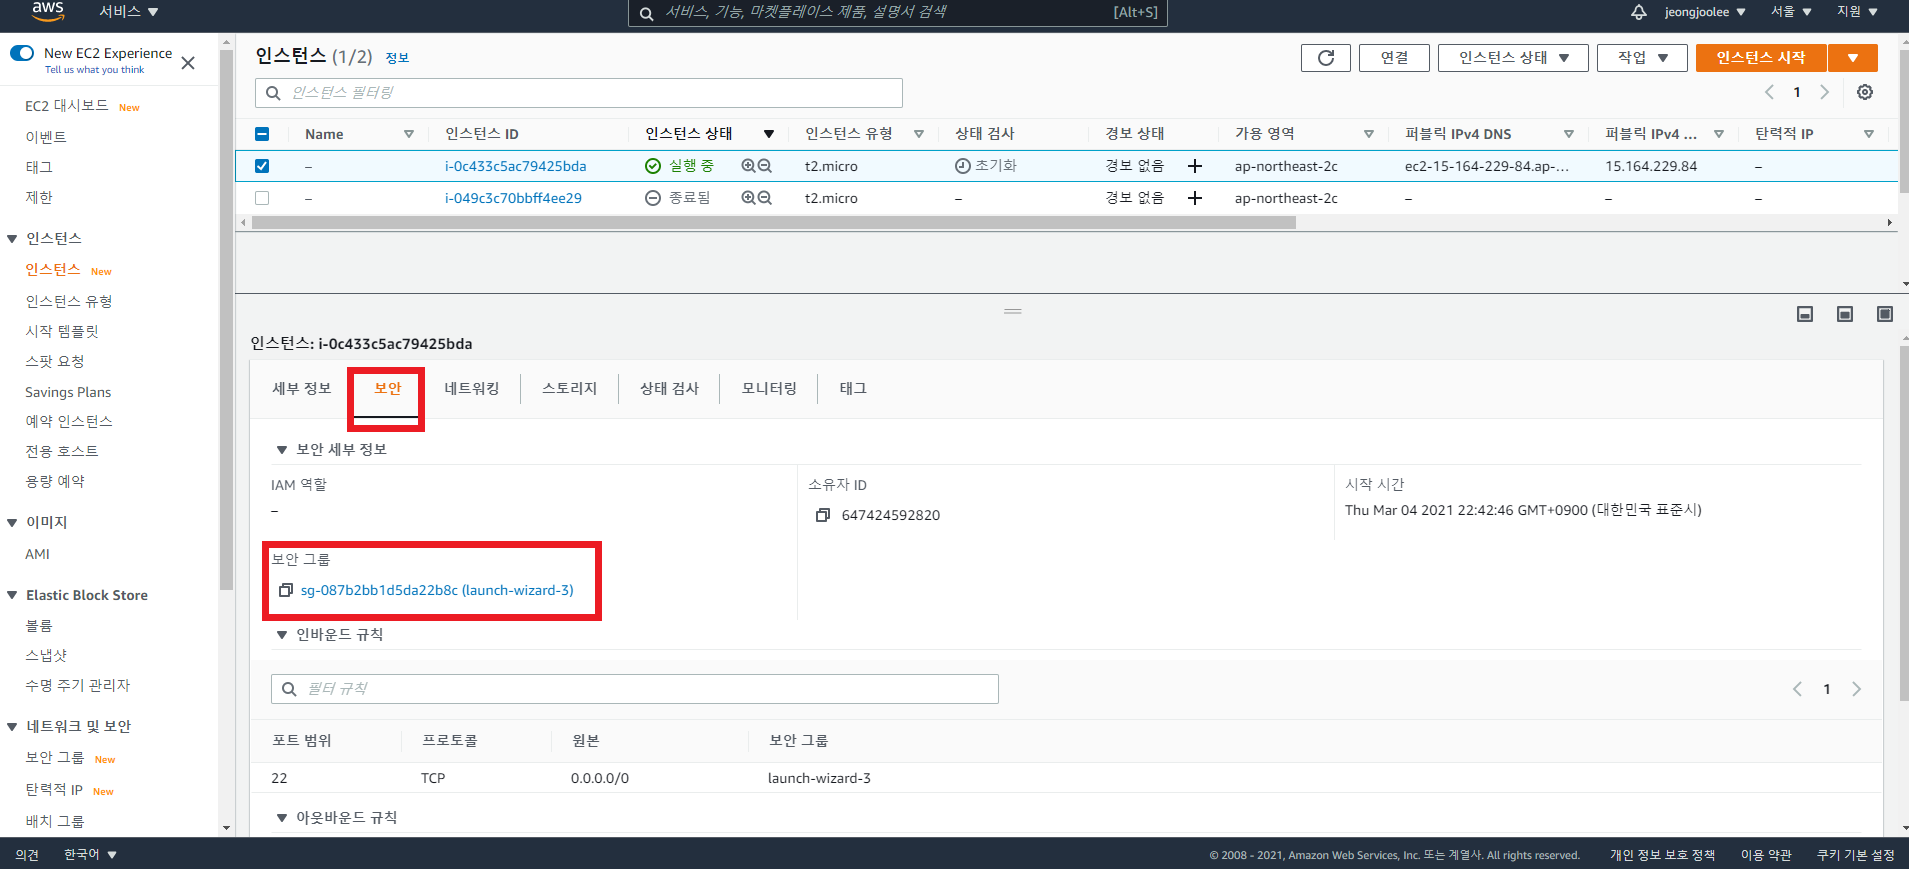This screenshot has width=1909, height=869.
Task: Collapse details panel to minimum size
Action: click(1805, 314)
